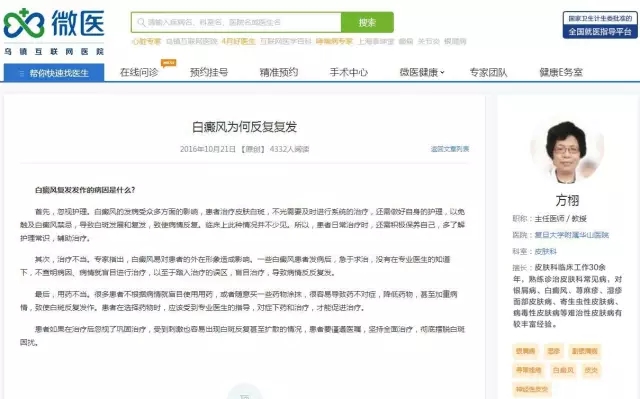Expand 微医健康 dropdown

point(422,73)
